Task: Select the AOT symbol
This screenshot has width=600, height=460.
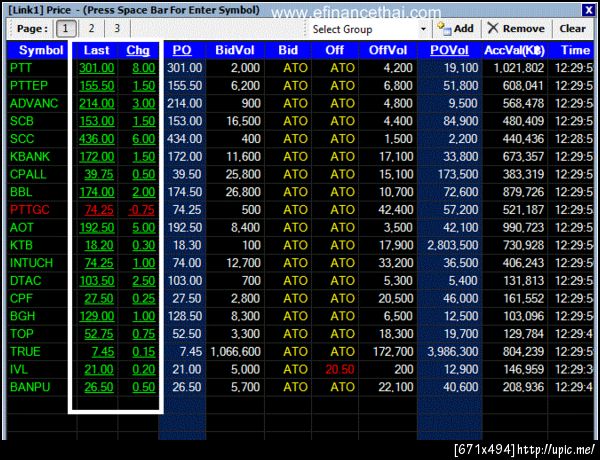Action: (x=22, y=227)
